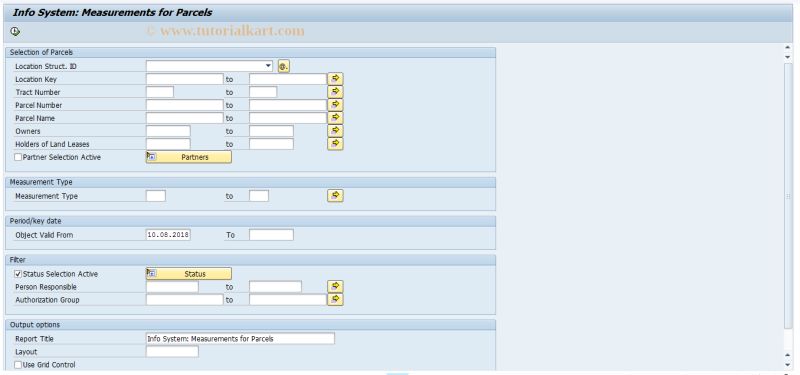Viewport: 800px width, 375px height.
Task: Click the Parcel Name to field
Action: 288,118
